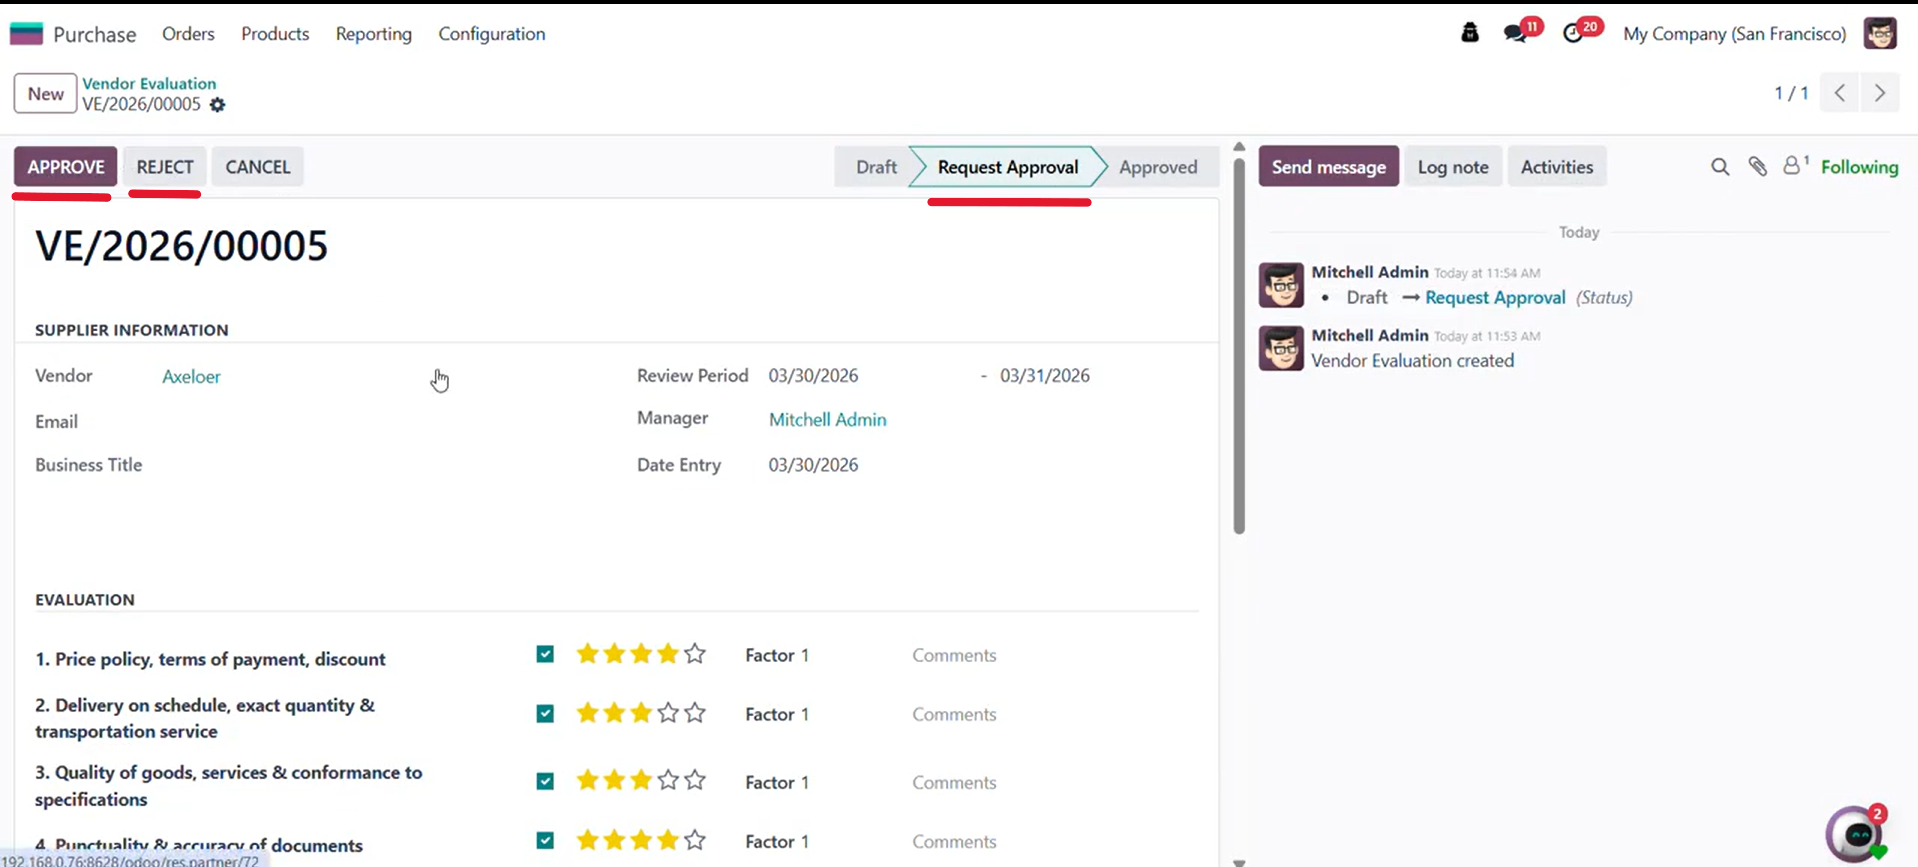Click Mitchell Admin avatar on status change message
The width and height of the screenshot is (1918, 867).
pyautogui.click(x=1281, y=285)
